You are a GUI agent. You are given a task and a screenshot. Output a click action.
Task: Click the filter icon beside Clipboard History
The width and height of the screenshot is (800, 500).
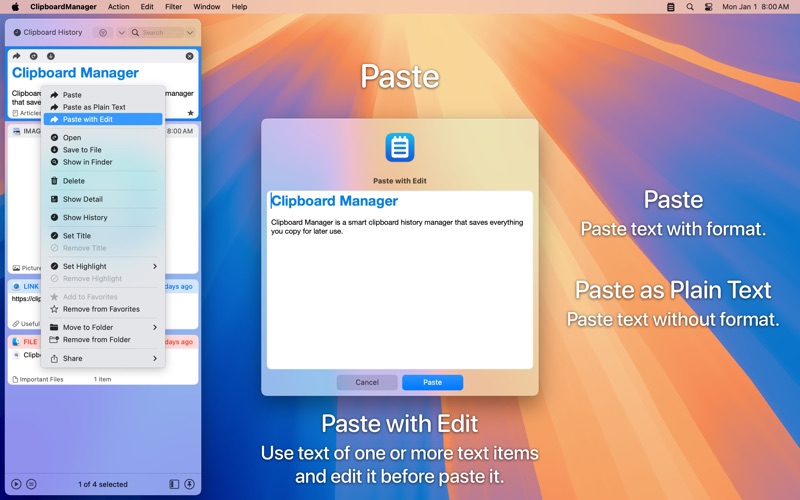click(x=103, y=33)
